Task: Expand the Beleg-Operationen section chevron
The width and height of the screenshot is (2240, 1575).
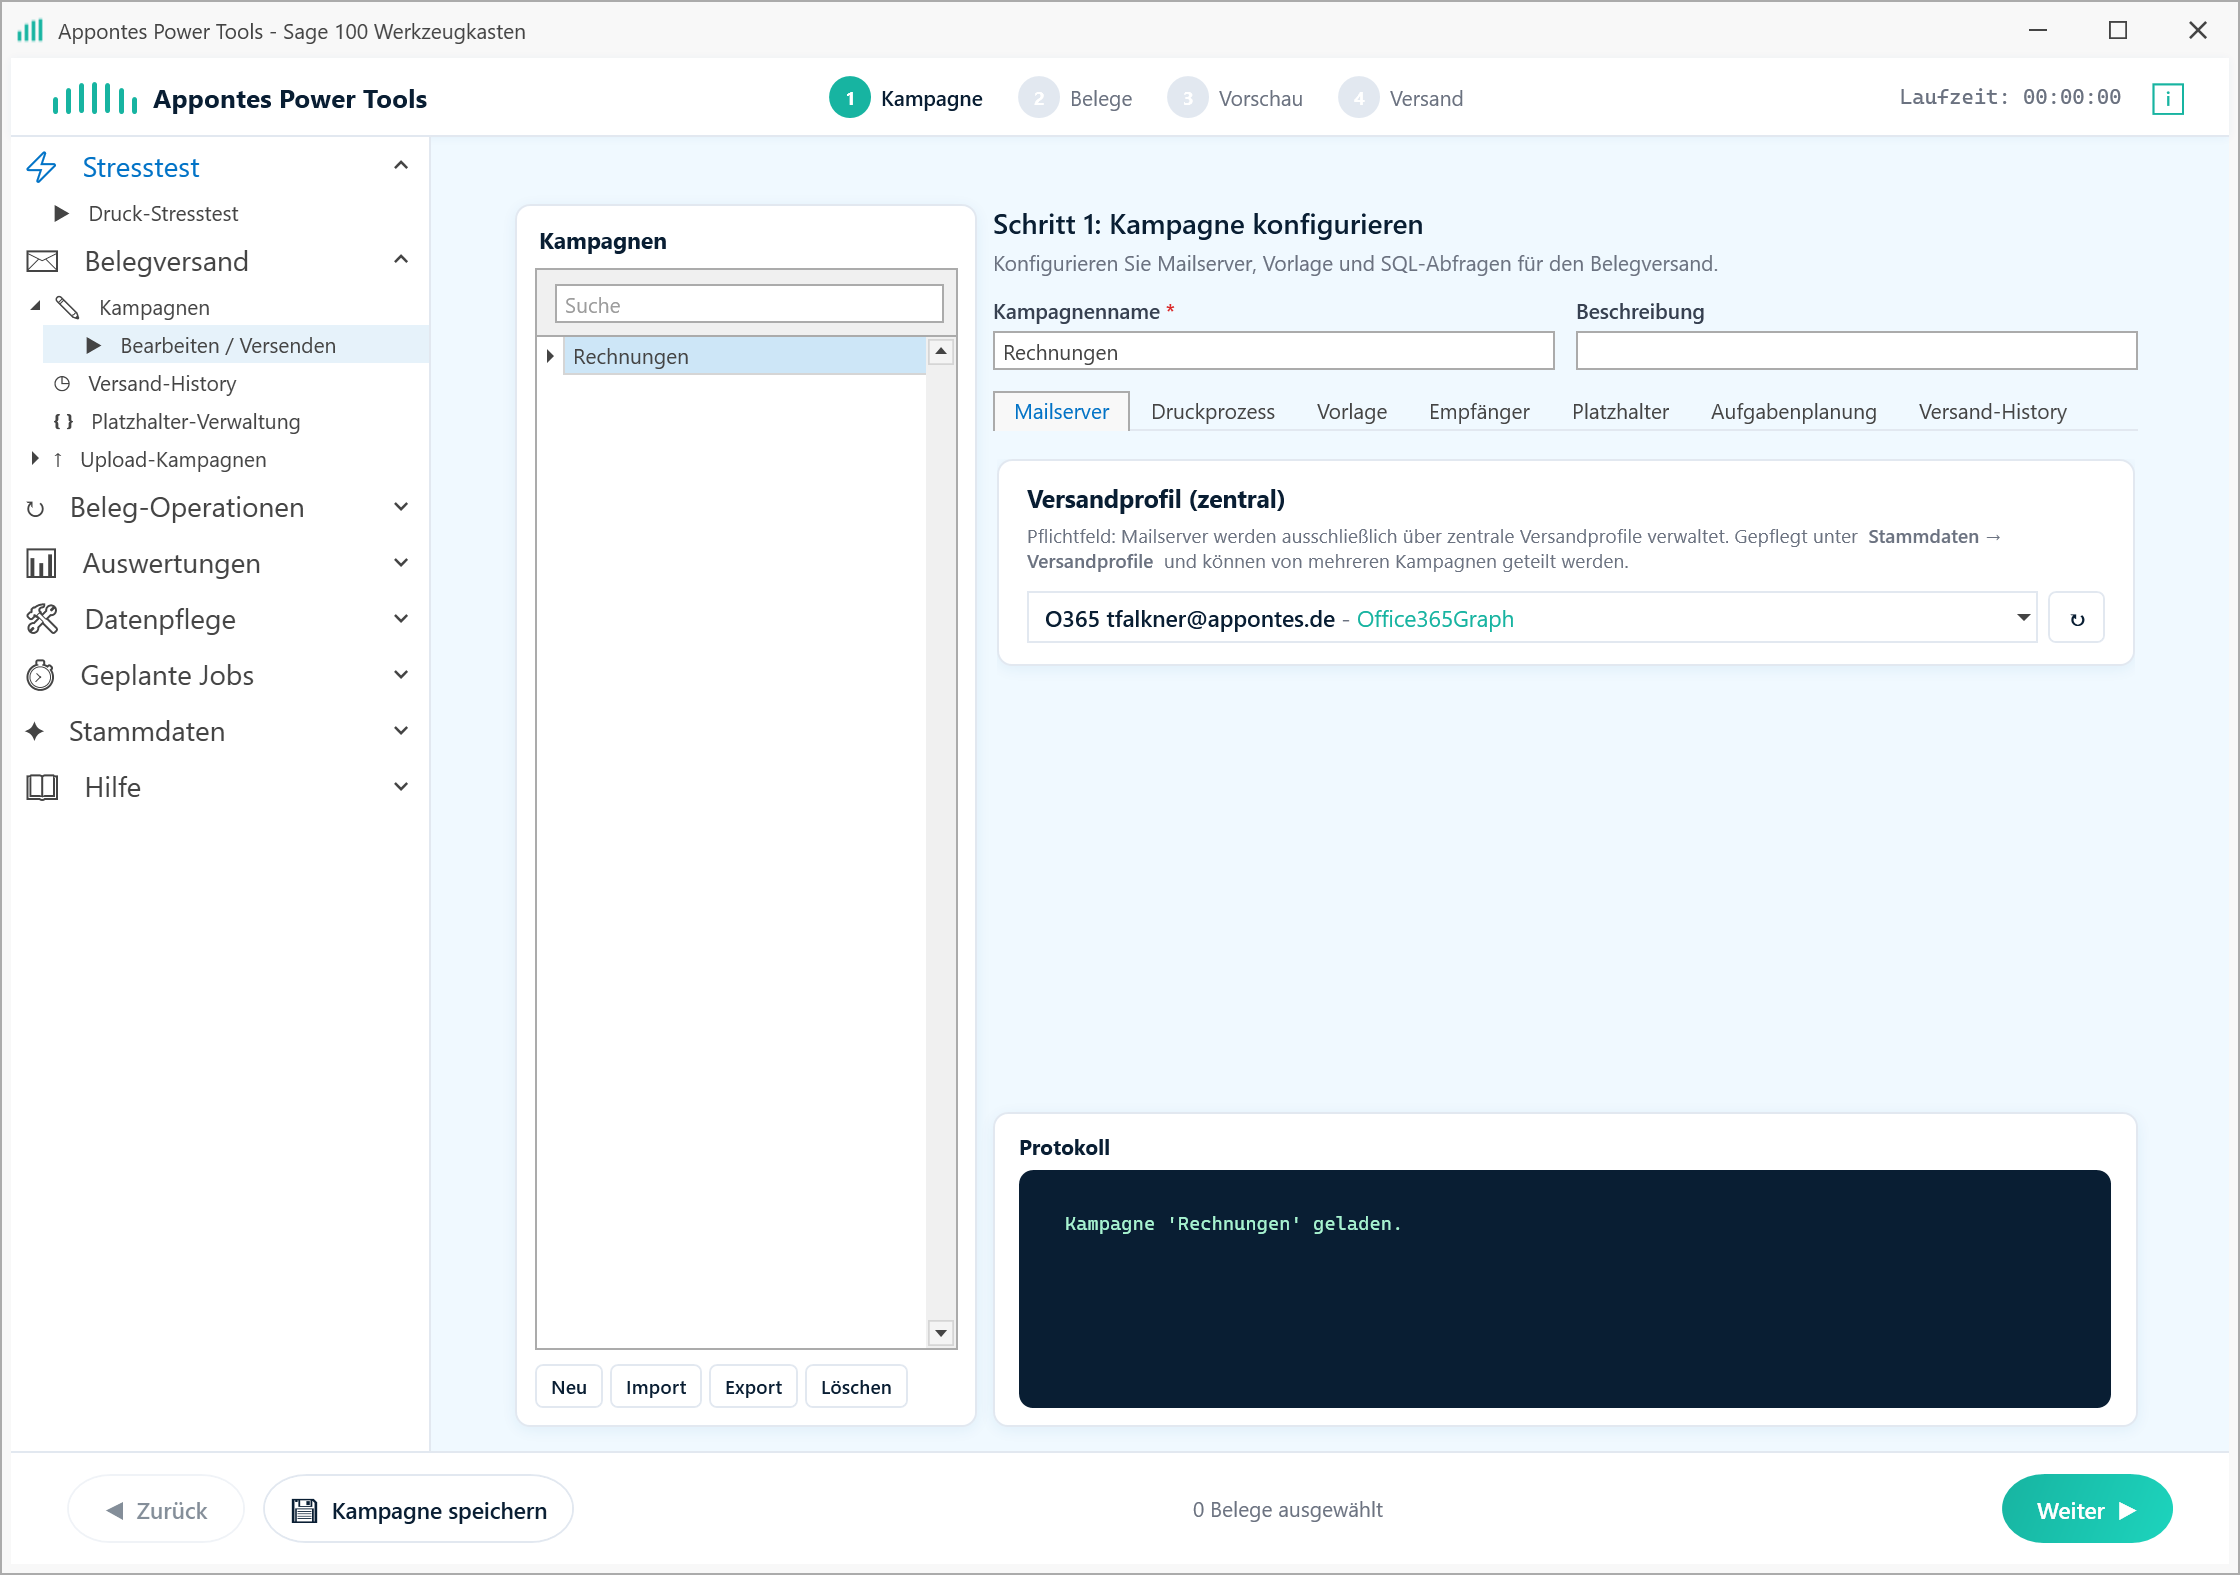Action: 401,507
